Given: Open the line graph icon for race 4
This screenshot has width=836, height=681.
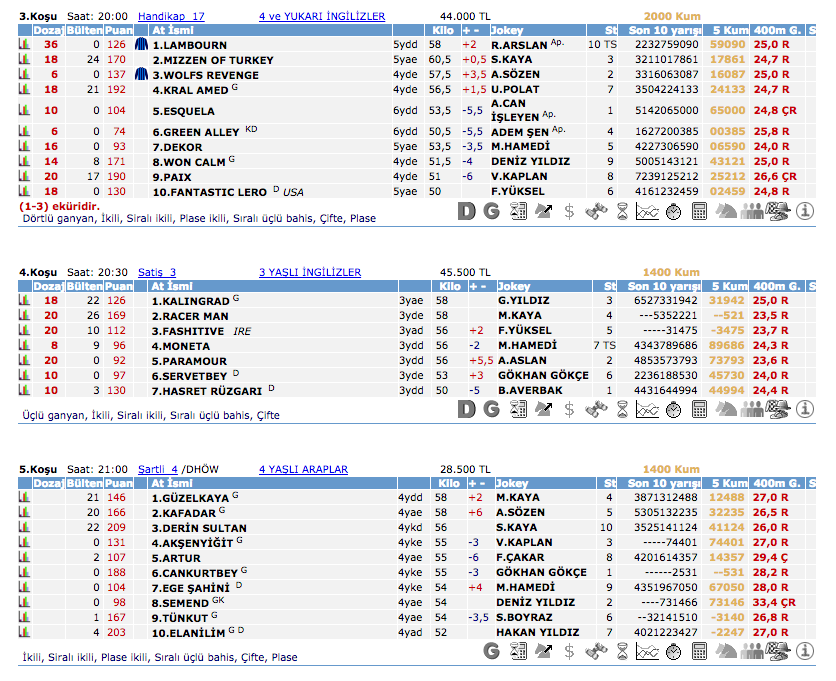Looking at the screenshot, I should click(647, 408).
